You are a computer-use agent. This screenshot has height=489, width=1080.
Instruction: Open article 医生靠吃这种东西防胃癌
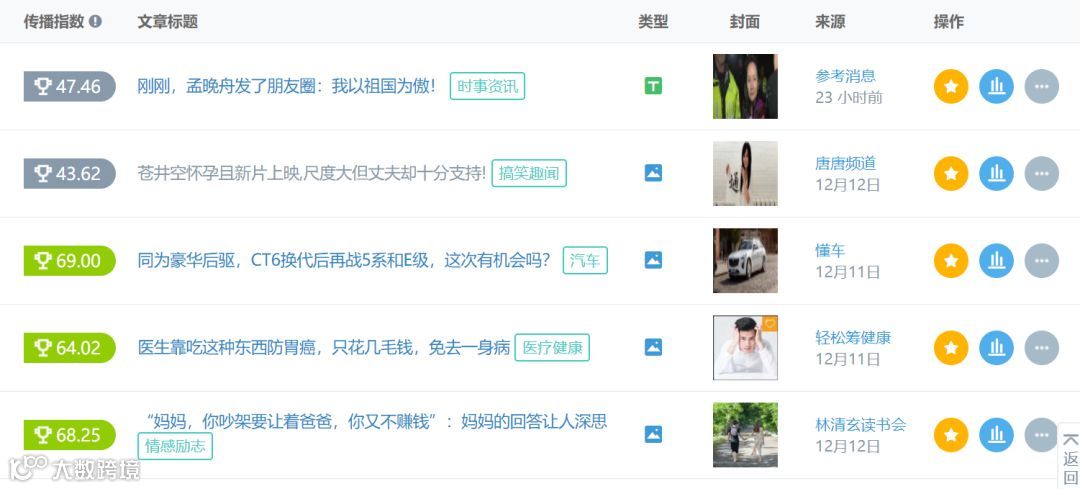324,348
